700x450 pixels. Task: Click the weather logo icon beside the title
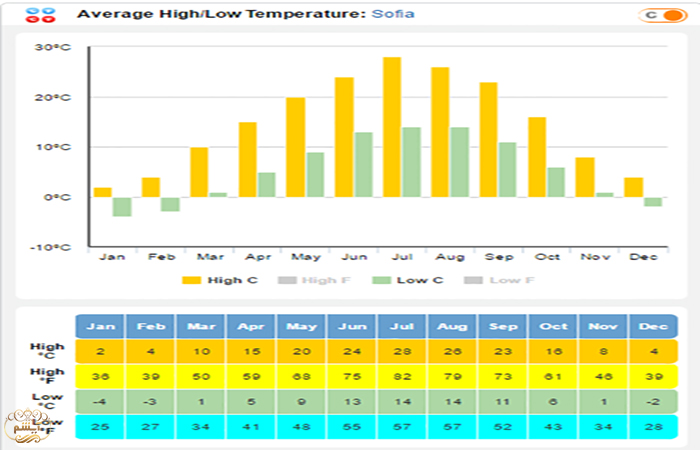[42, 15]
